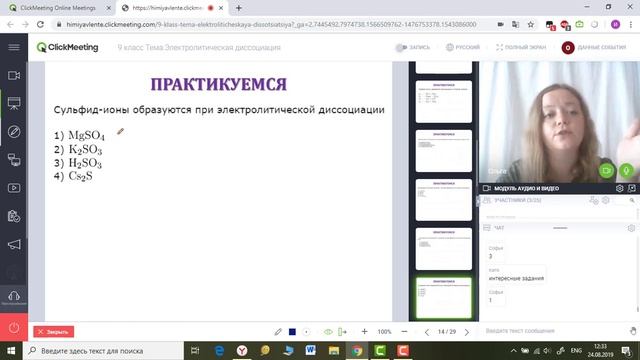The image size is (640, 360).
Task: Click the translate page icon in address bar
Action: (516, 24)
